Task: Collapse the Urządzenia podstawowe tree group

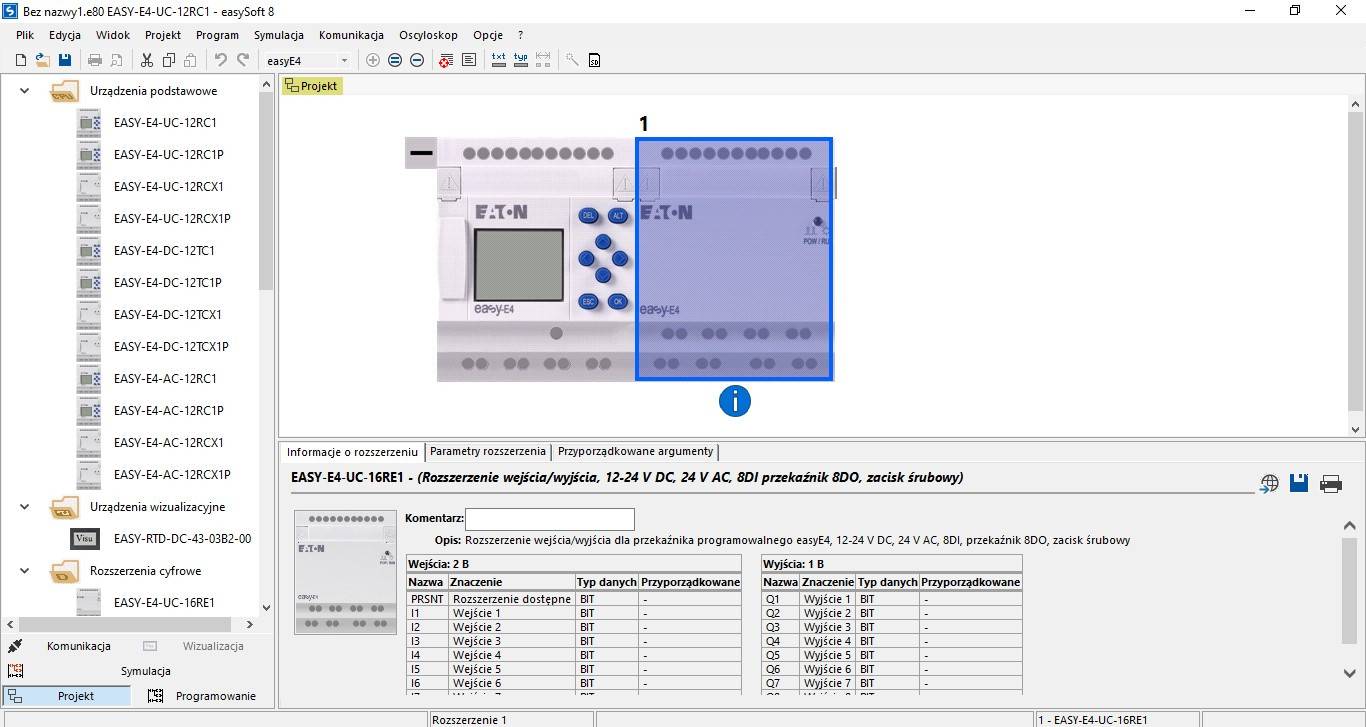Action: 25,91
